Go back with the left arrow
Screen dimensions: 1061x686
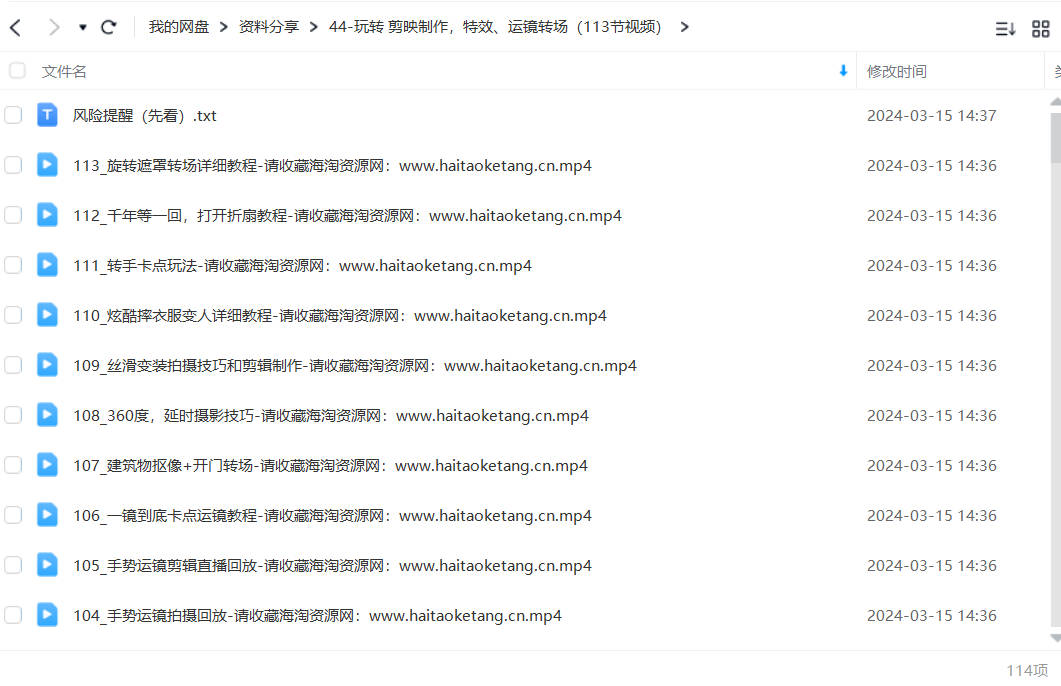(16, 27)
